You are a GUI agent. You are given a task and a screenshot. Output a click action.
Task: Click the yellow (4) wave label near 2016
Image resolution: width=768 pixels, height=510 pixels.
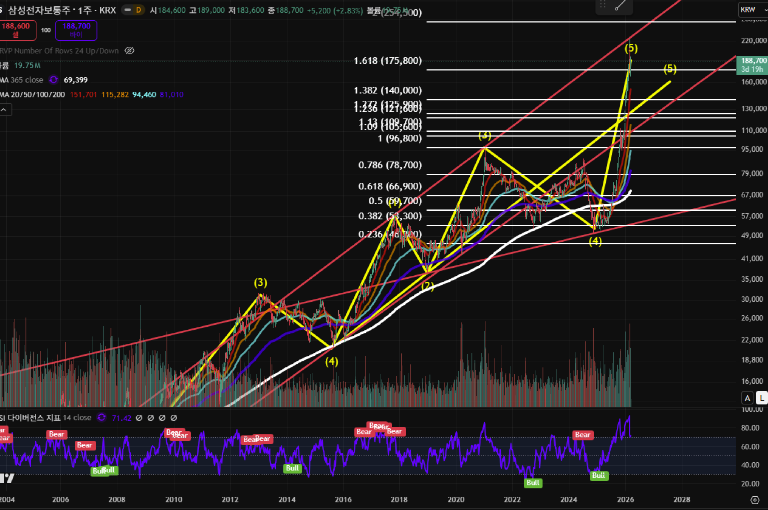tap(332, 361)
